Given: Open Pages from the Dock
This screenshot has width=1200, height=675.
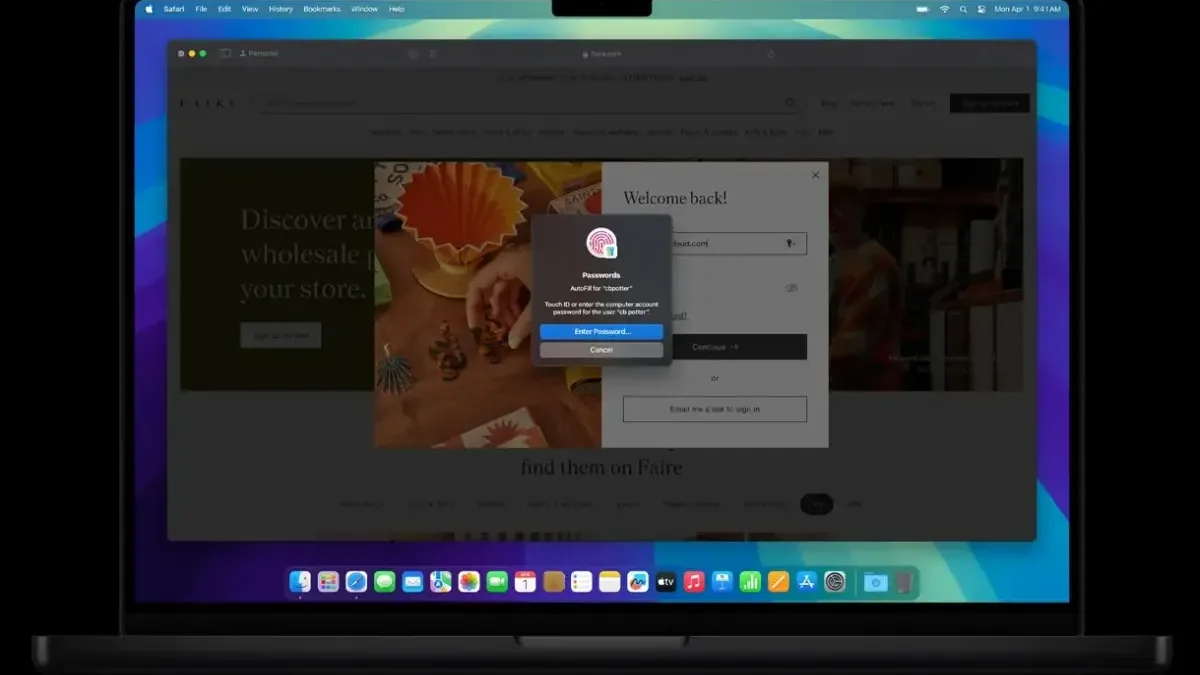Looking at the screenshot, I should pos(778,581).
